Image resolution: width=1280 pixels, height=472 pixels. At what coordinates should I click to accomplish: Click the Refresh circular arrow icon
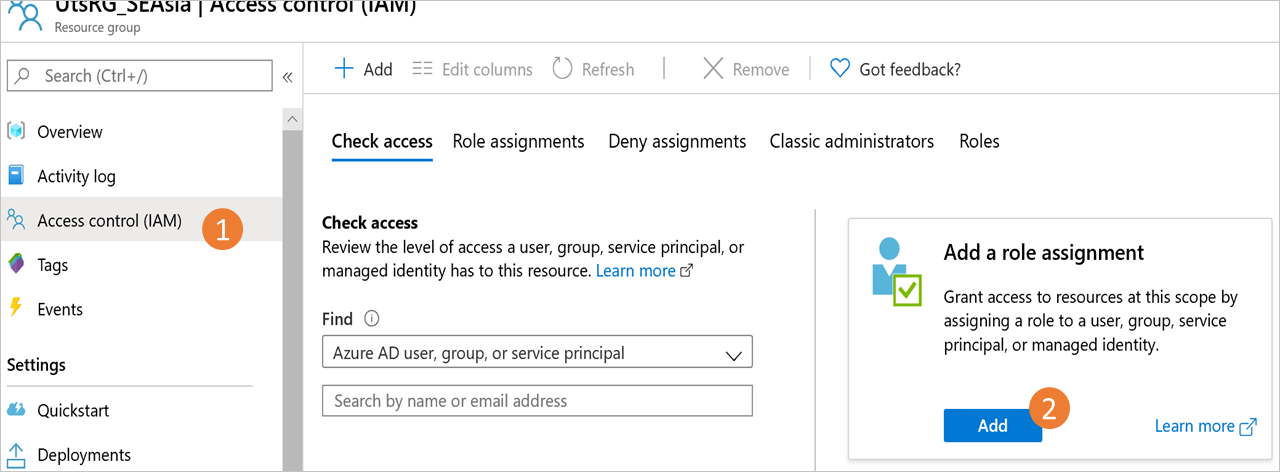[x=562, y=69]
